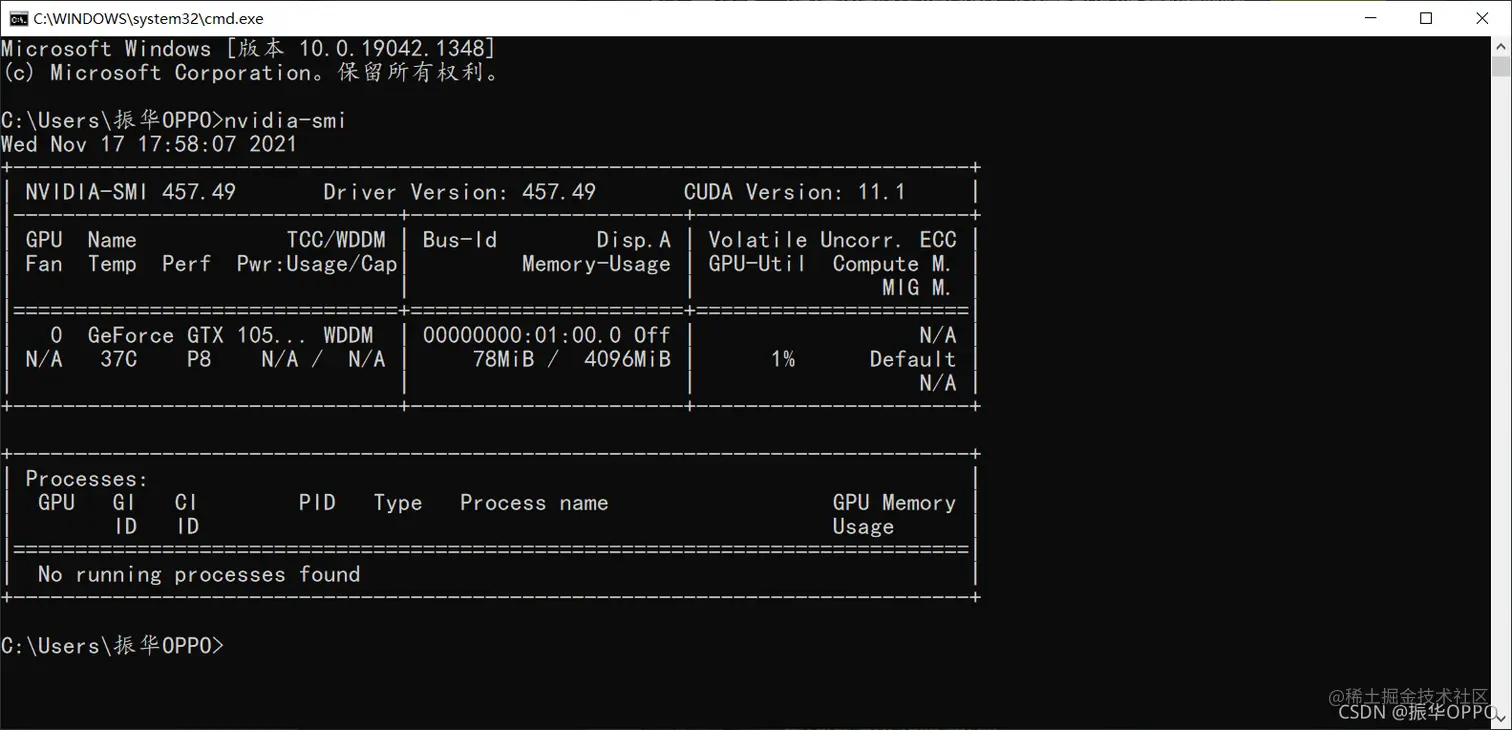
Task: Click the temperature value 37C
Action: (x=118, y=360)
